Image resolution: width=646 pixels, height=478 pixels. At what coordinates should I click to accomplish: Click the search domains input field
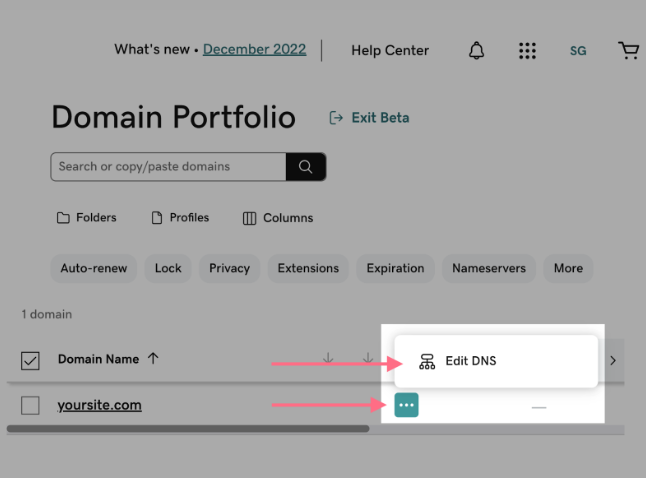click(168, 166)
